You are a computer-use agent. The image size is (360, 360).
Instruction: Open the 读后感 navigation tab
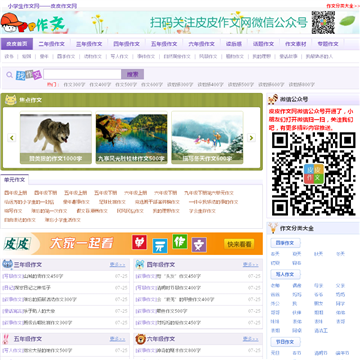pos(234,44)
